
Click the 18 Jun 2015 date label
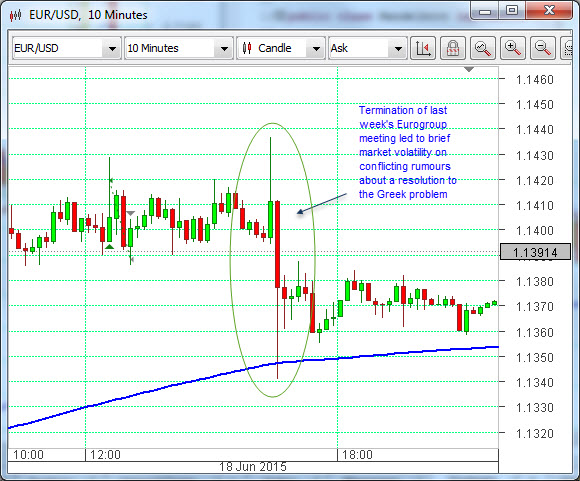[253, 467]
